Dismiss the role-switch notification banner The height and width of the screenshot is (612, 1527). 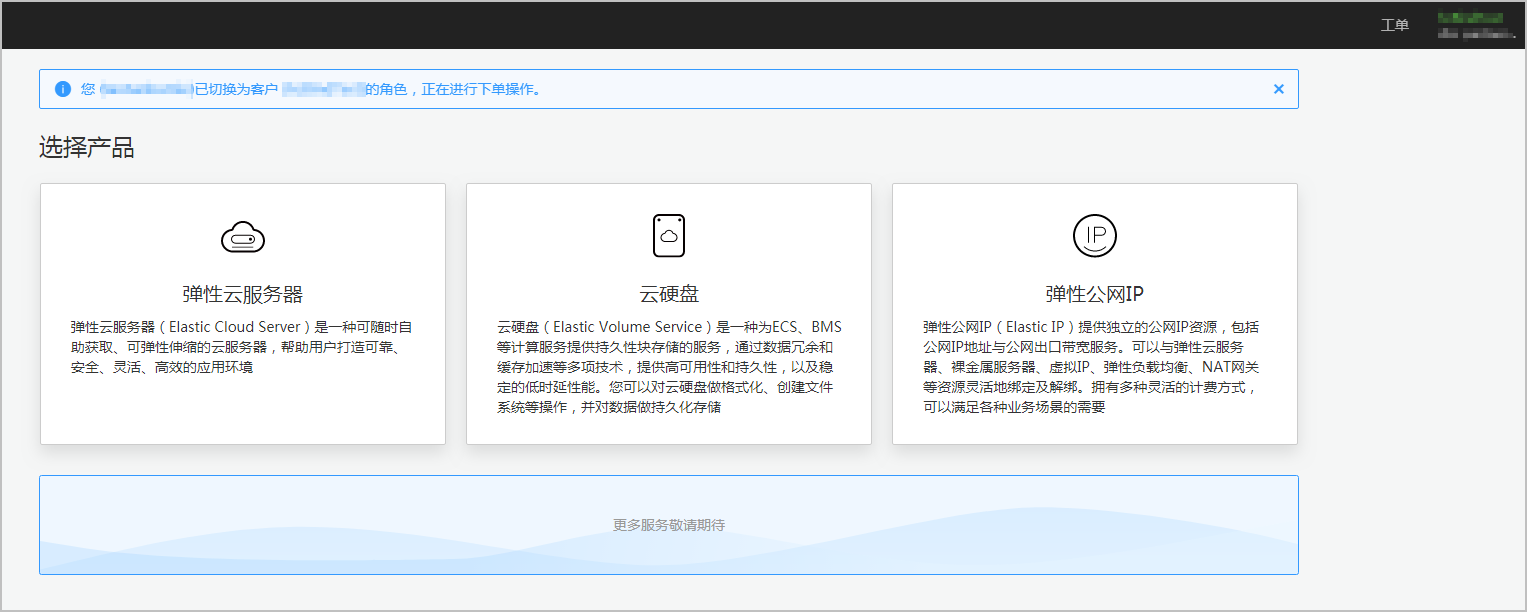(x=1278, y=89)
